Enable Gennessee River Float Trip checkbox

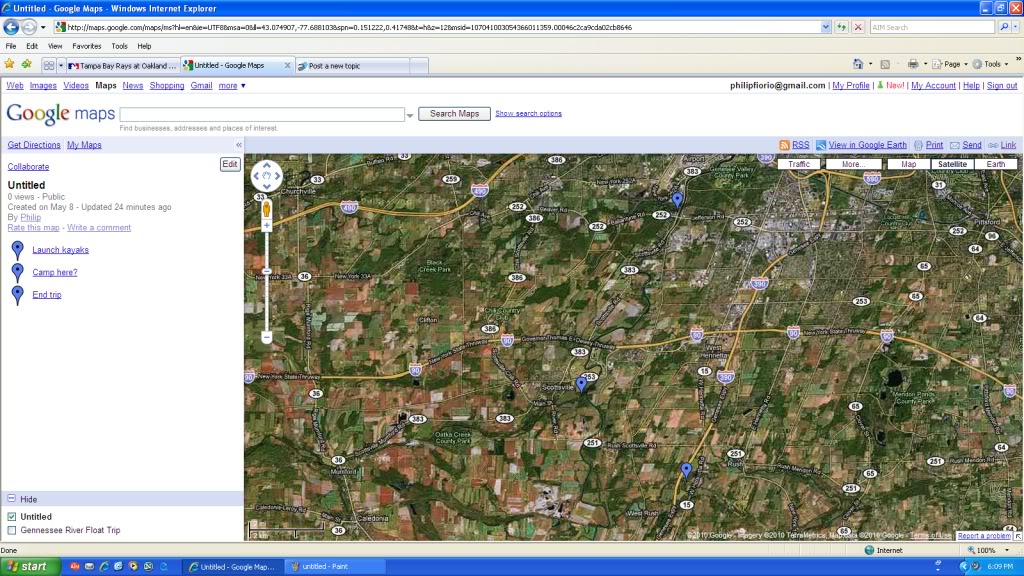pyautogui.click(x=12, y=530)
